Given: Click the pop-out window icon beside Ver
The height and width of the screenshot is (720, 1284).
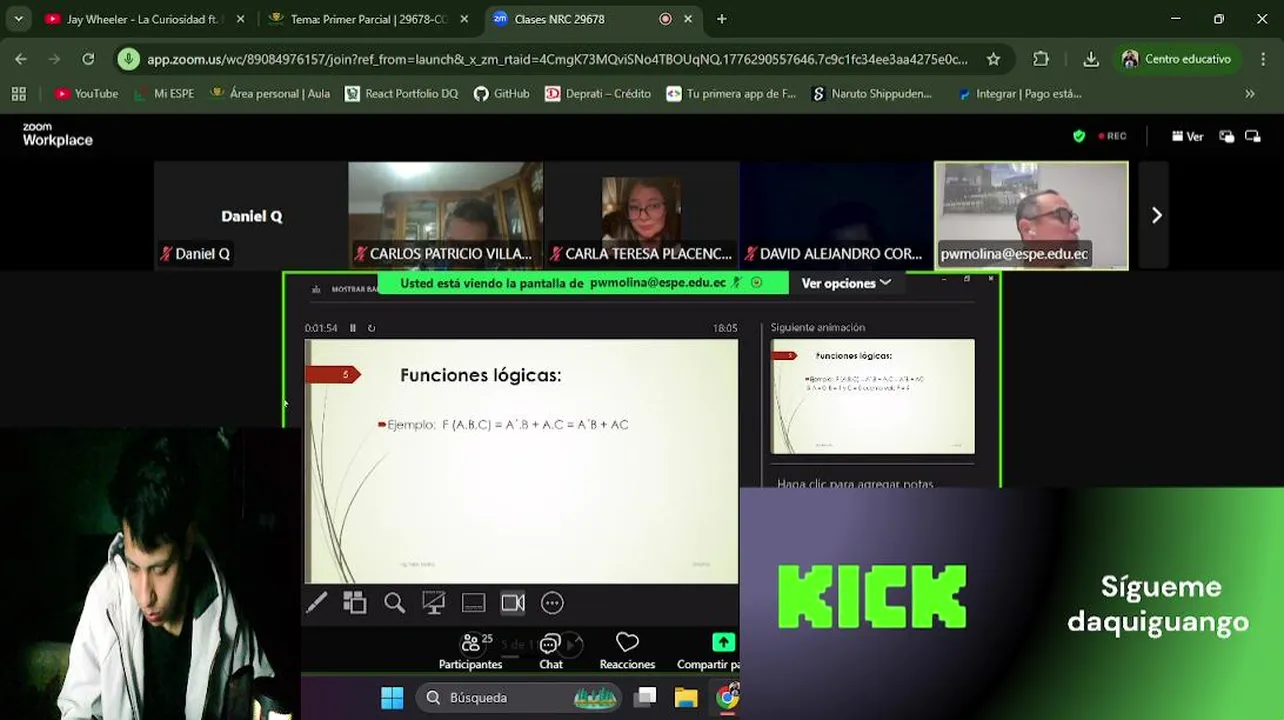Looking at the screenshot, I should click(1226, 136).
